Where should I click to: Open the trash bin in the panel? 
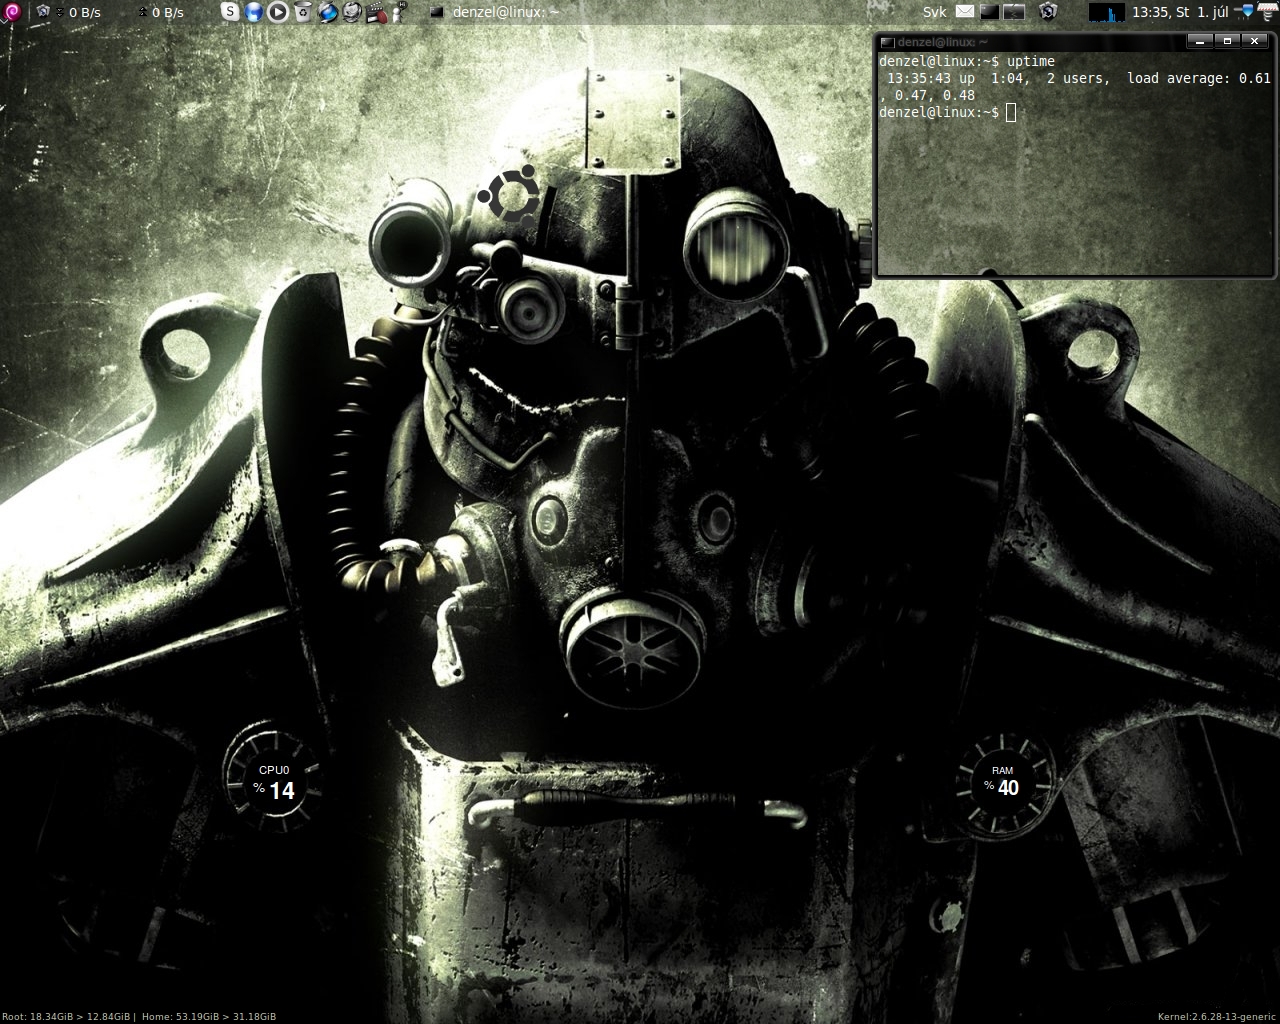[302, 12]
